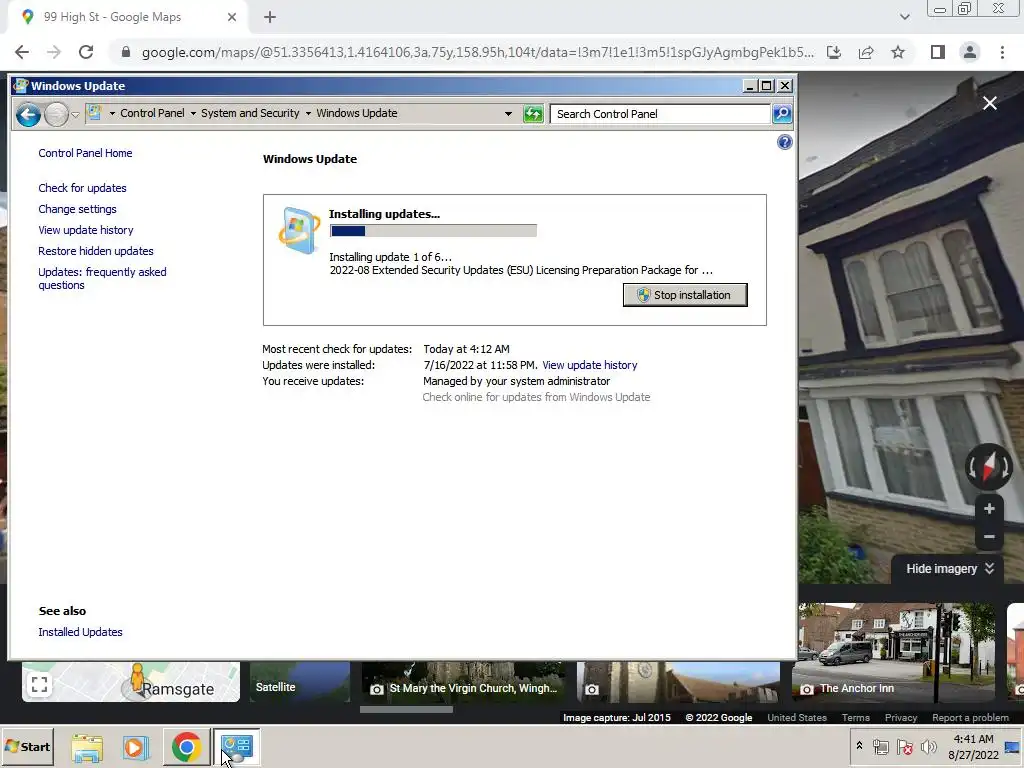The image size is (1024, 768).
Task: Click install app icon in address bar
Action: pos(834,52)
